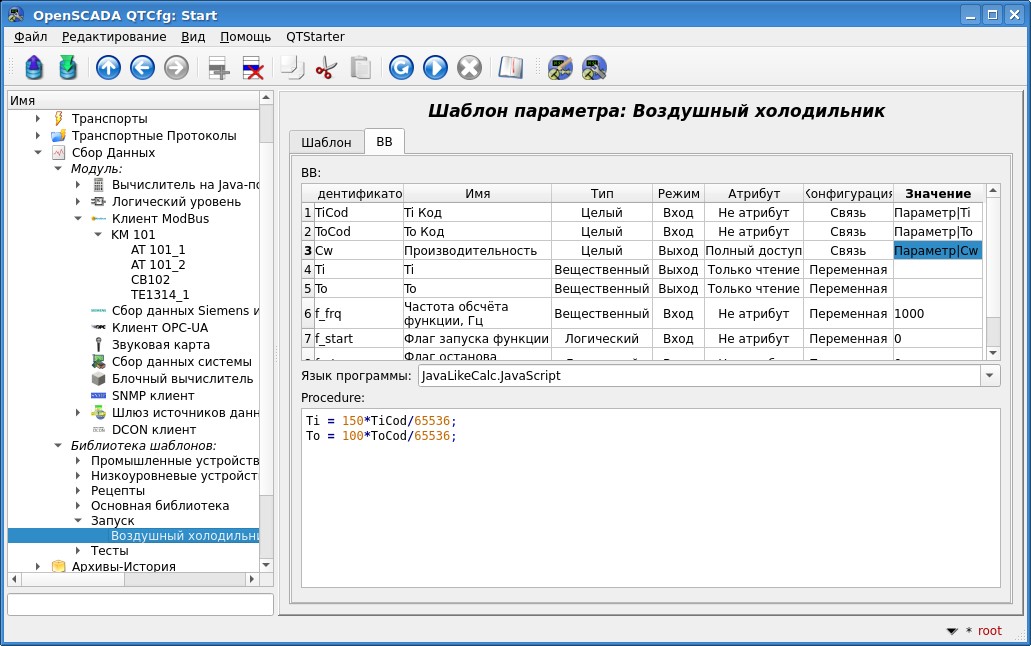Collapse the Клиент ModBus tree node

point(78,219)
